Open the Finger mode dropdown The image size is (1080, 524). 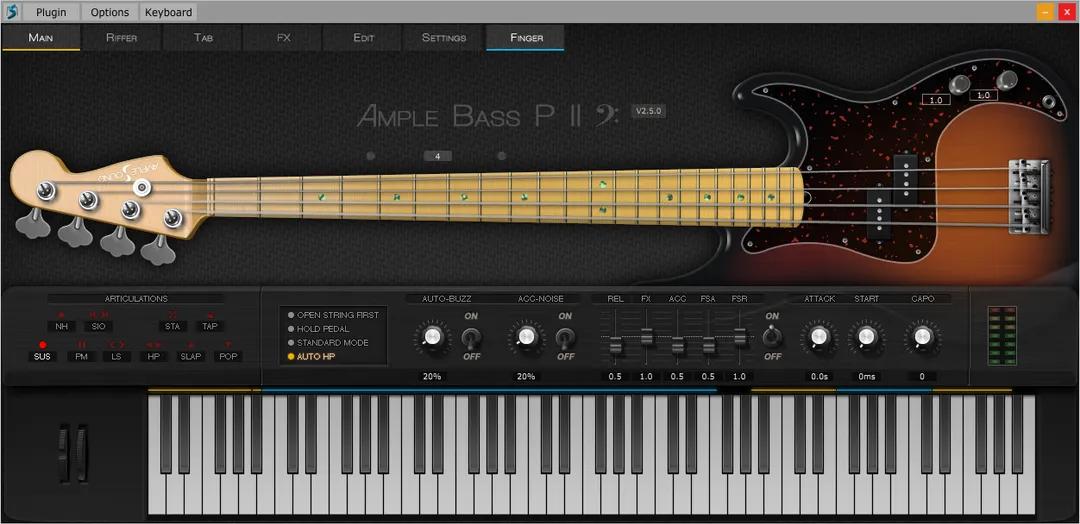(x=526, y=38)
